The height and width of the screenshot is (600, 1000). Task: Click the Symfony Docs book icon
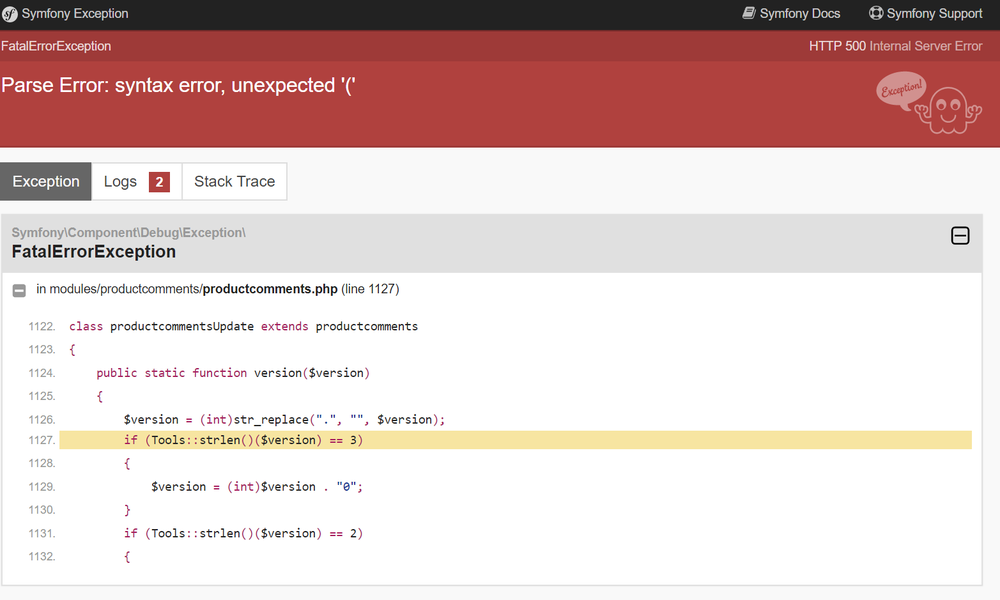749,14
